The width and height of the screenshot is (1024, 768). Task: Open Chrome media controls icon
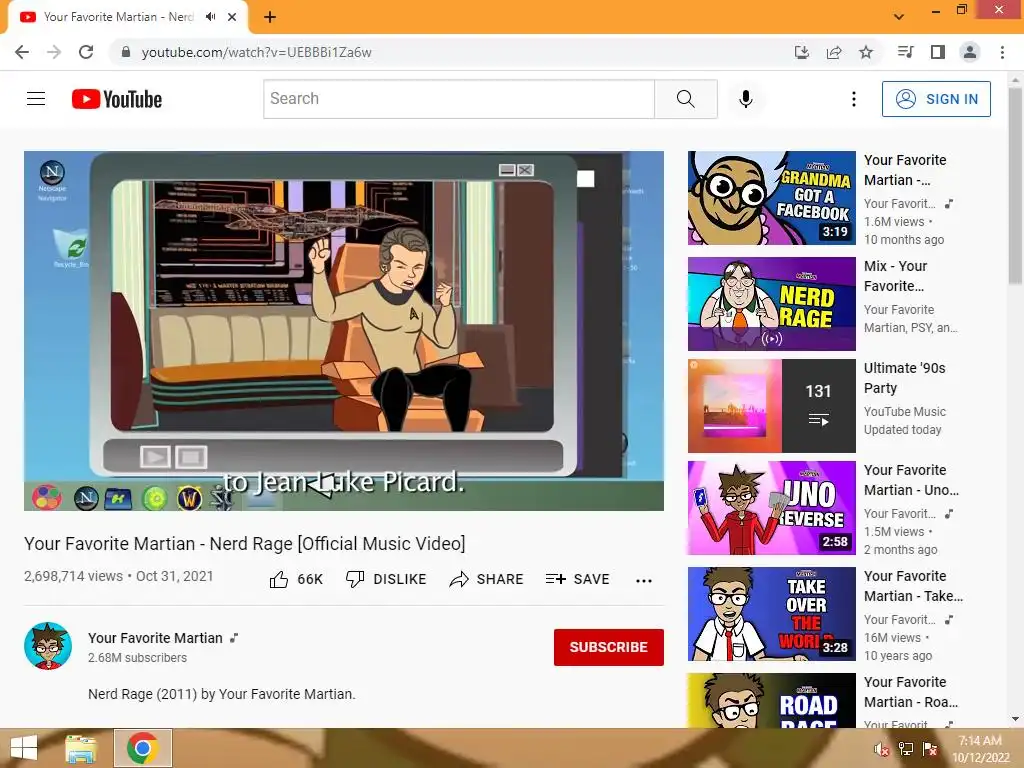[x=905, y=52]
